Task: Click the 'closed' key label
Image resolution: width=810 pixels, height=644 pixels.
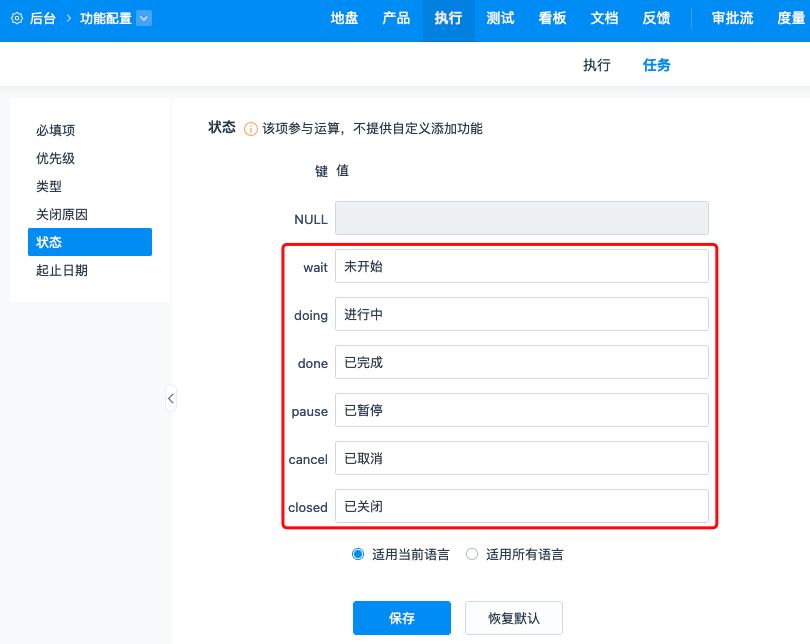Action: click(x=308, y=508)
